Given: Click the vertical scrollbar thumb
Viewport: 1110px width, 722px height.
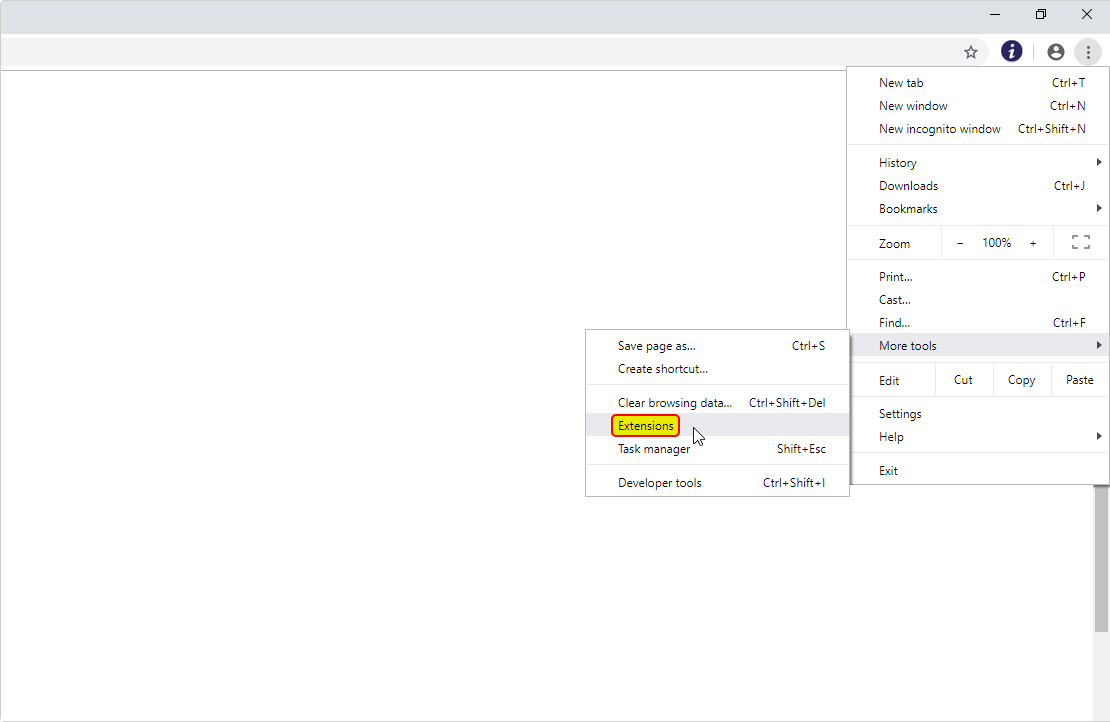Looking at the screenshot, I should pos(1101,558).
